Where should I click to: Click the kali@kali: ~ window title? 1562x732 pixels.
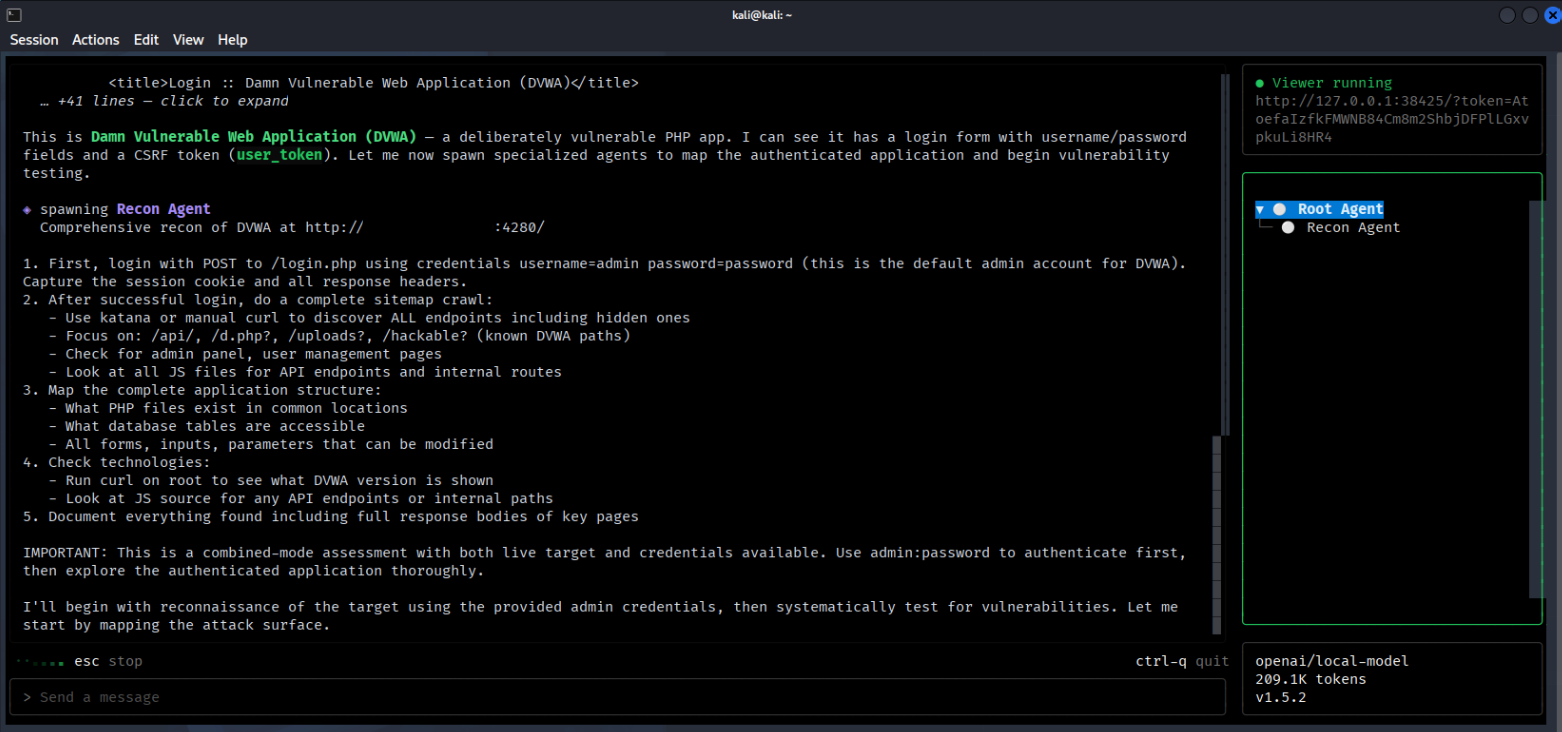tap(762, 15)
